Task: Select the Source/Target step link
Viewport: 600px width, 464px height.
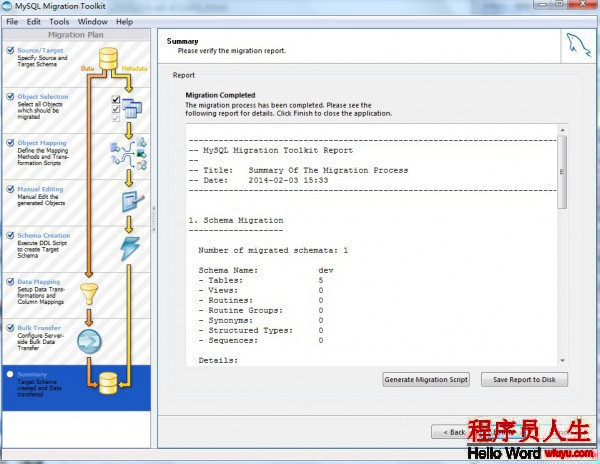Action: click(x=40, y=50)
